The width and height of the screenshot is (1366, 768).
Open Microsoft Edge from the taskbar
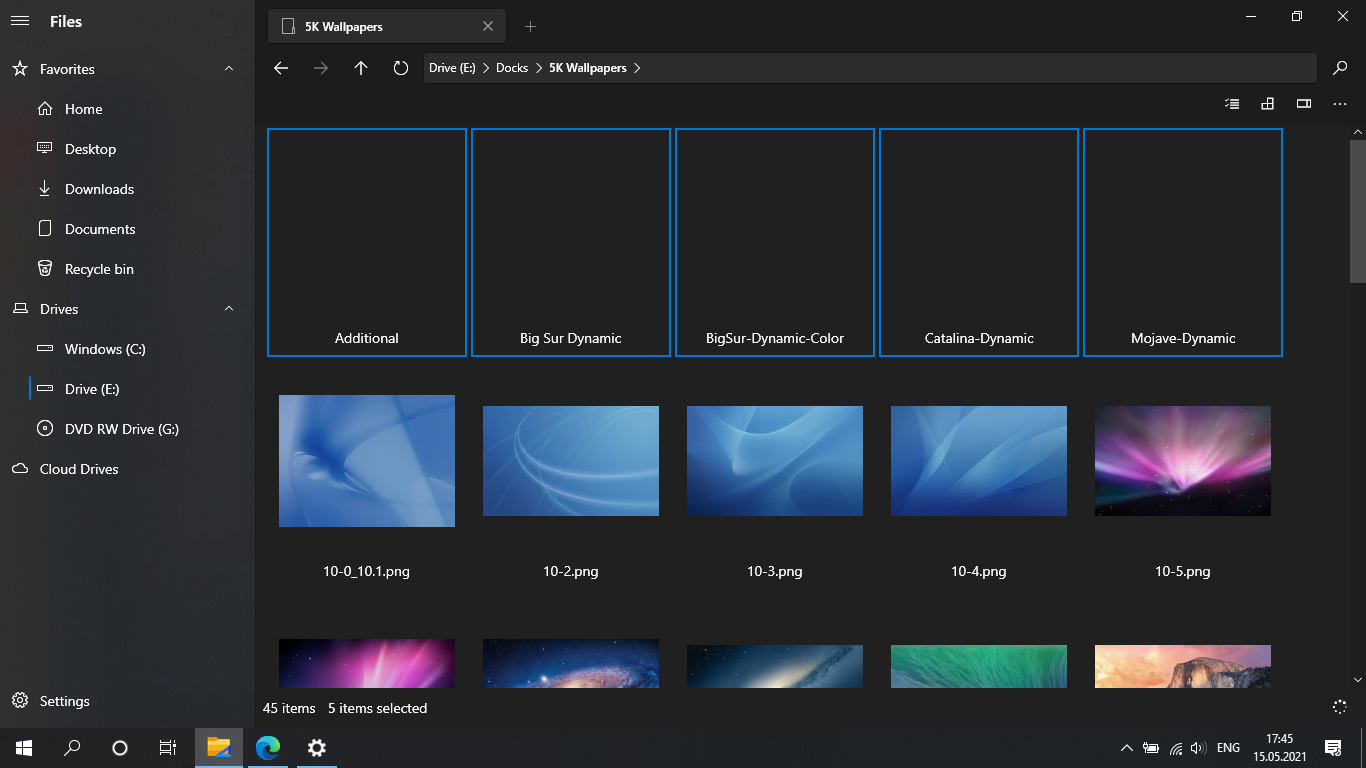pos(267,748)
